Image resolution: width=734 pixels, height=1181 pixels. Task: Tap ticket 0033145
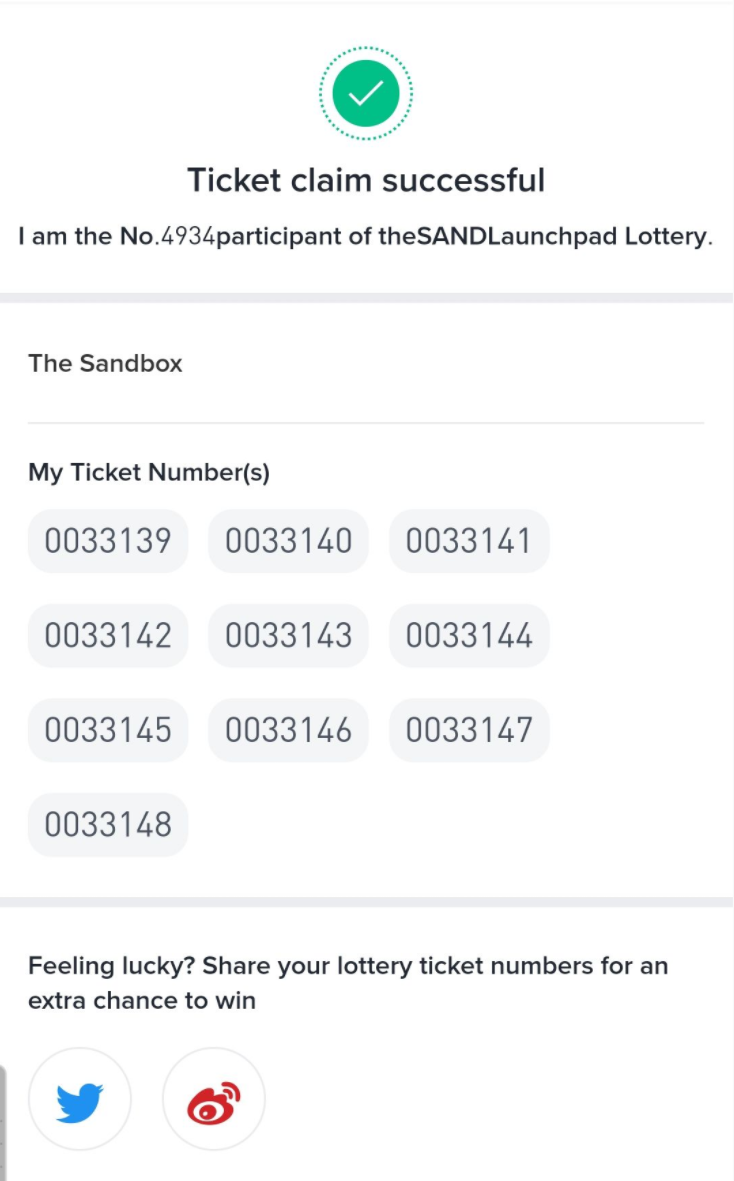(108, 730)
